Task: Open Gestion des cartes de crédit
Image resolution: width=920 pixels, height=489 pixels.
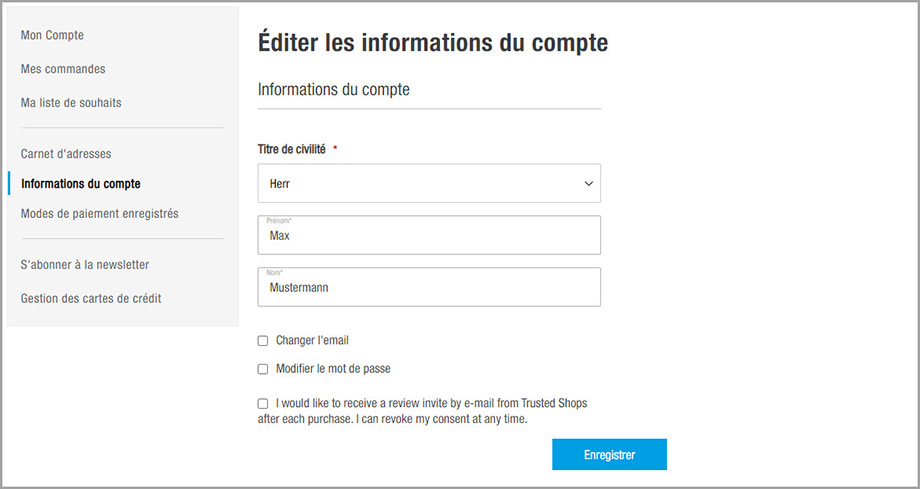Action: 91,298
